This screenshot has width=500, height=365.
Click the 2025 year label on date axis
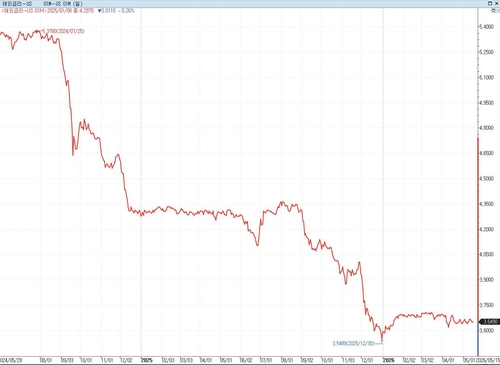pos(147,360)
